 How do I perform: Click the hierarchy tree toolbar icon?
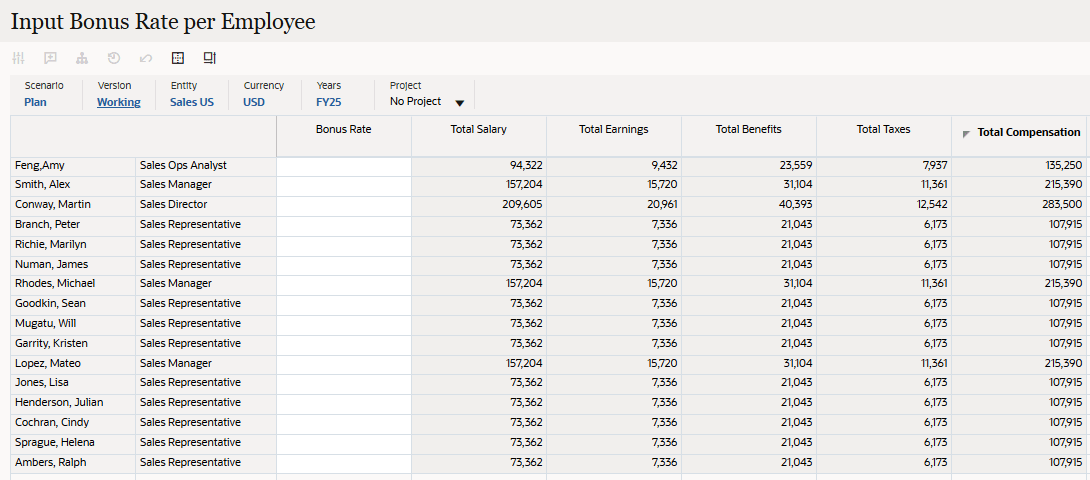82,58
